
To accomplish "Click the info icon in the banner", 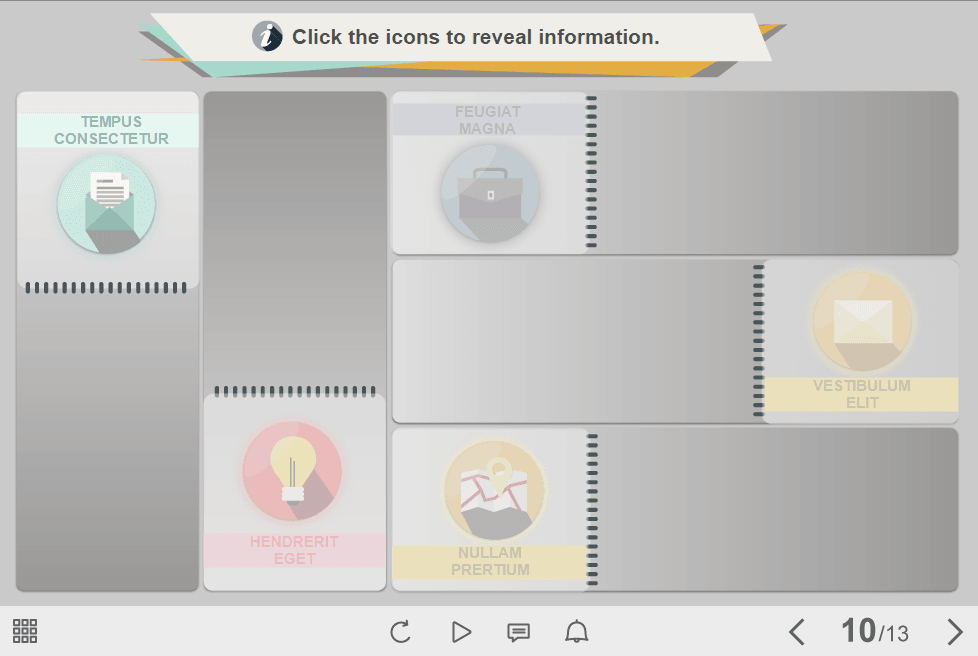I will (267, 37).
